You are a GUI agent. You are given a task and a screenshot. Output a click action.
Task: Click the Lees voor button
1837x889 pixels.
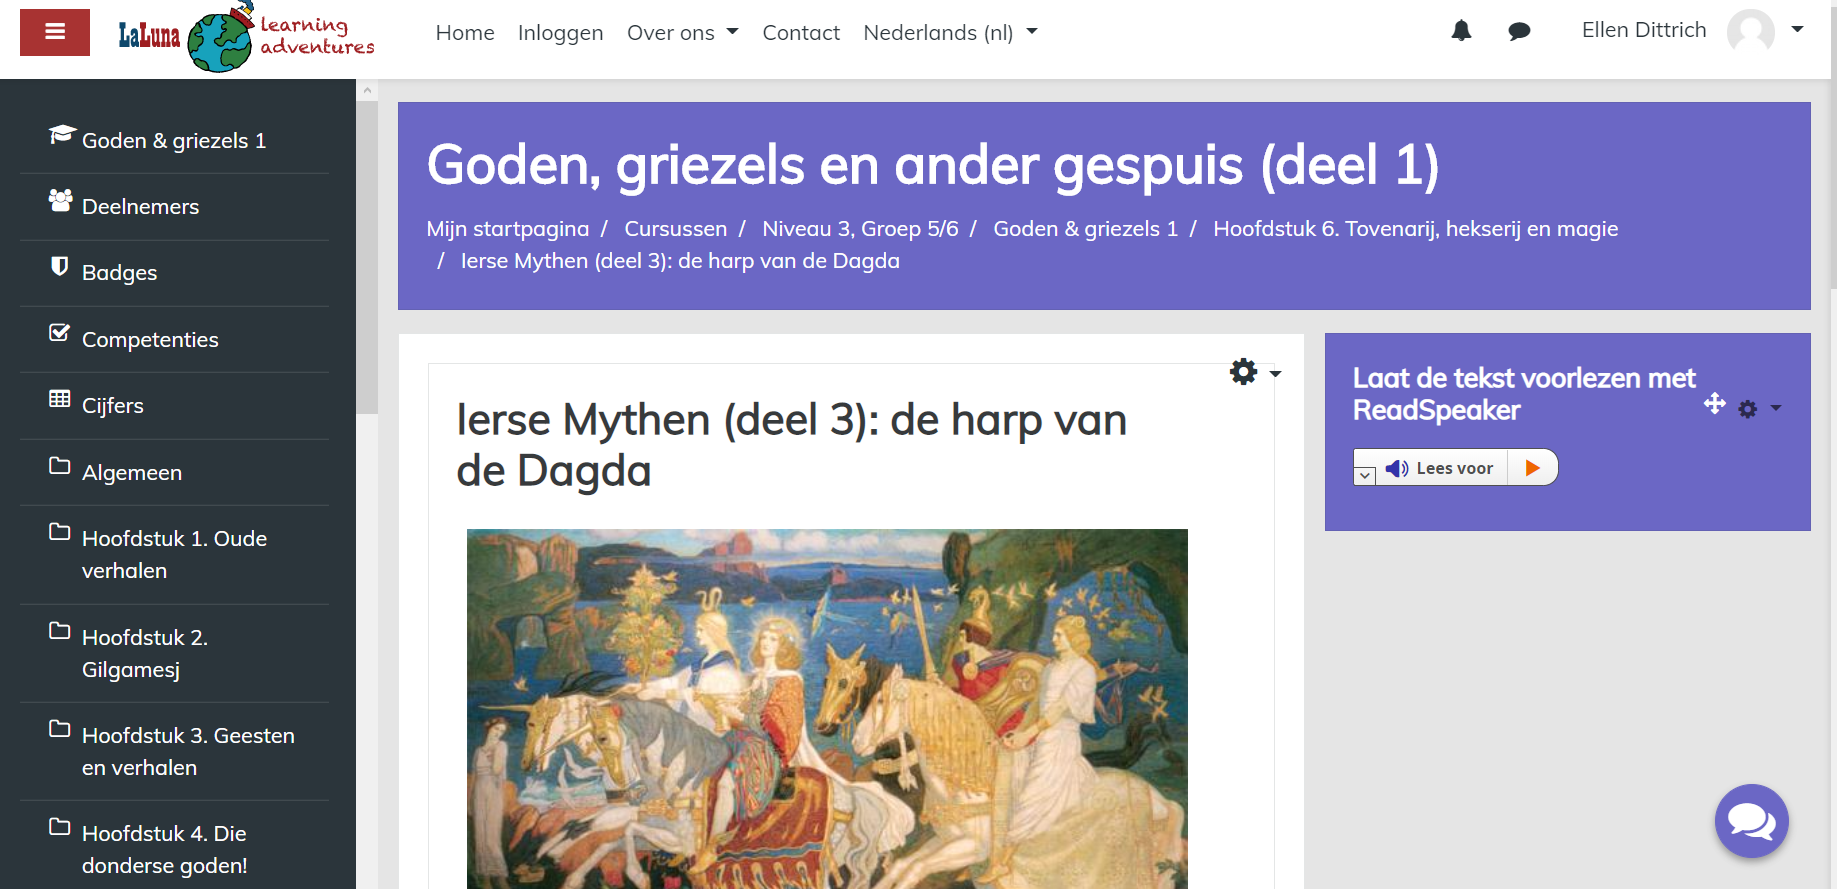[x=1455, y=468]
